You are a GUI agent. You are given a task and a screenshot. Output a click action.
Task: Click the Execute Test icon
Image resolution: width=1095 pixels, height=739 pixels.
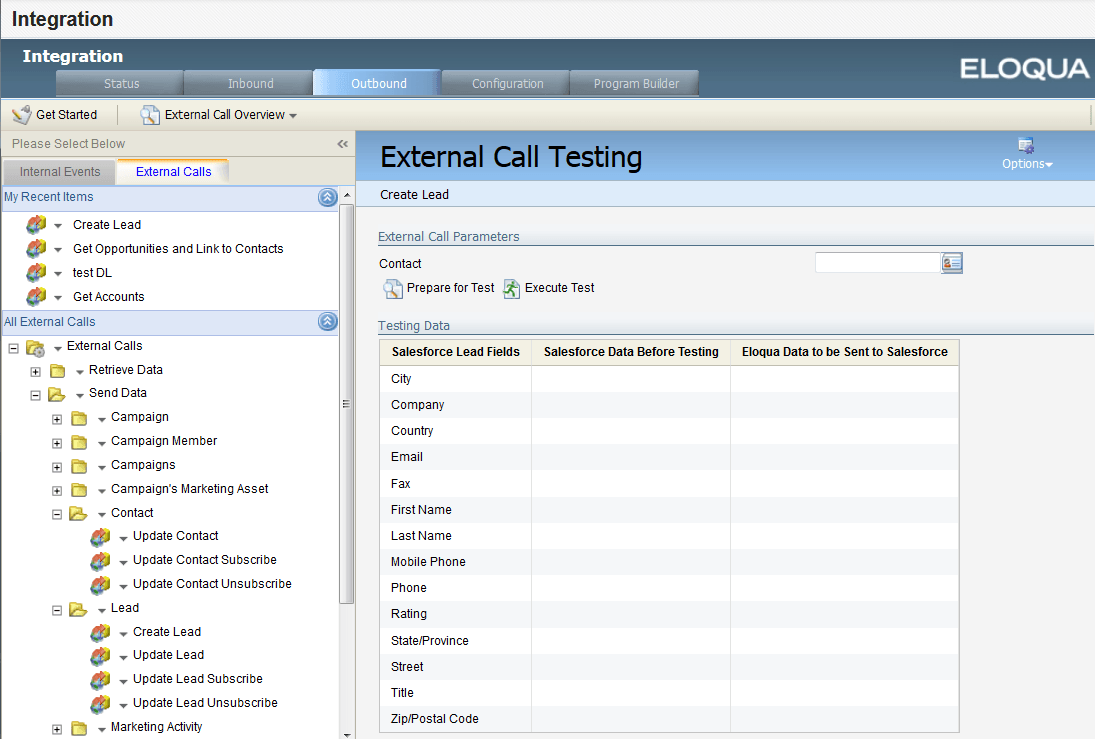512,288
